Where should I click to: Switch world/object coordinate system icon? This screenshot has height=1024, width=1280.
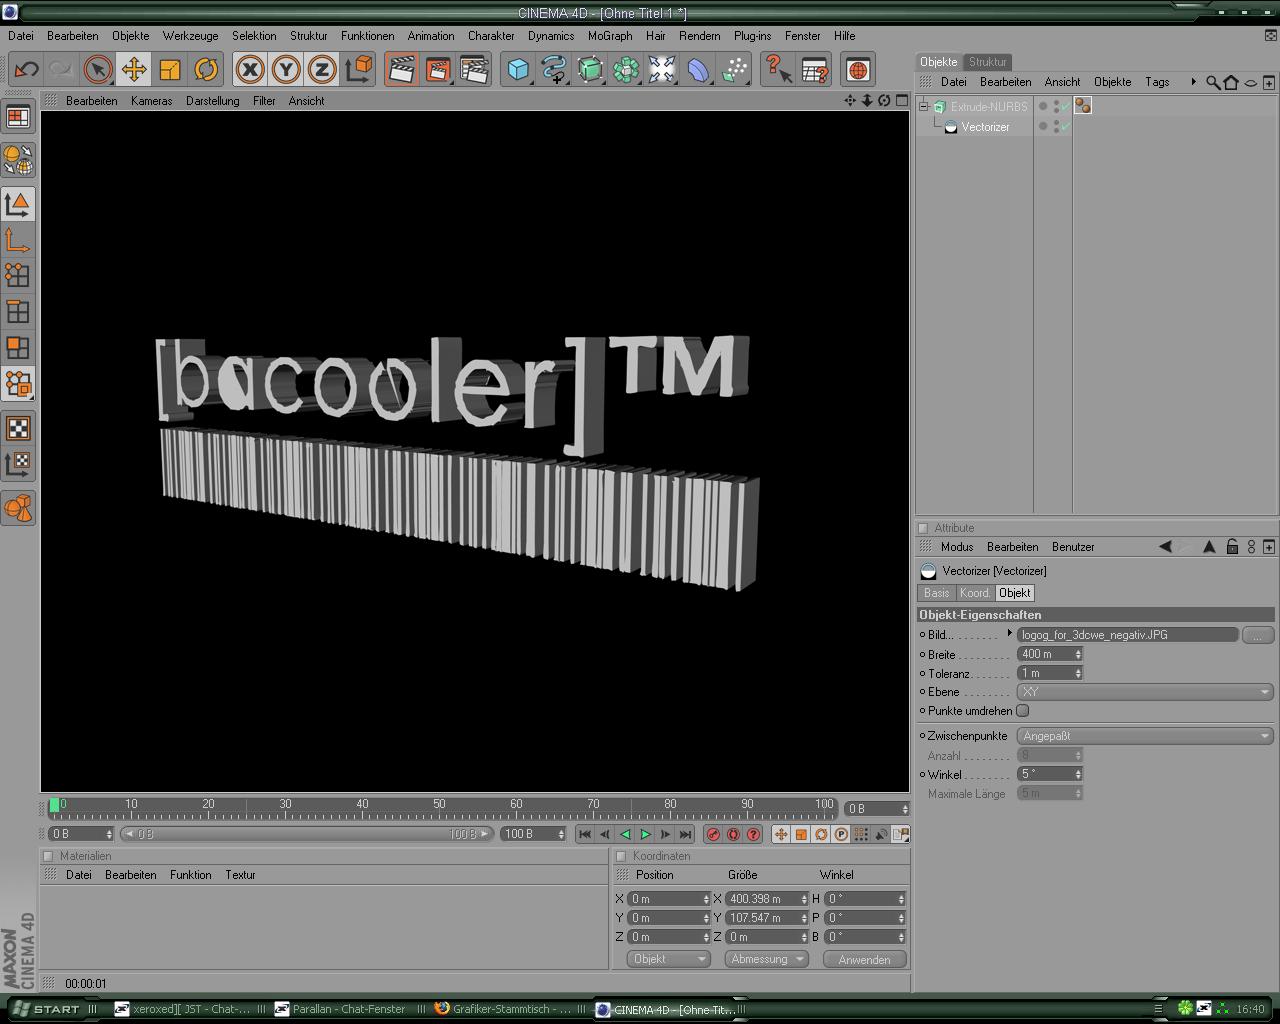[358, 69]
